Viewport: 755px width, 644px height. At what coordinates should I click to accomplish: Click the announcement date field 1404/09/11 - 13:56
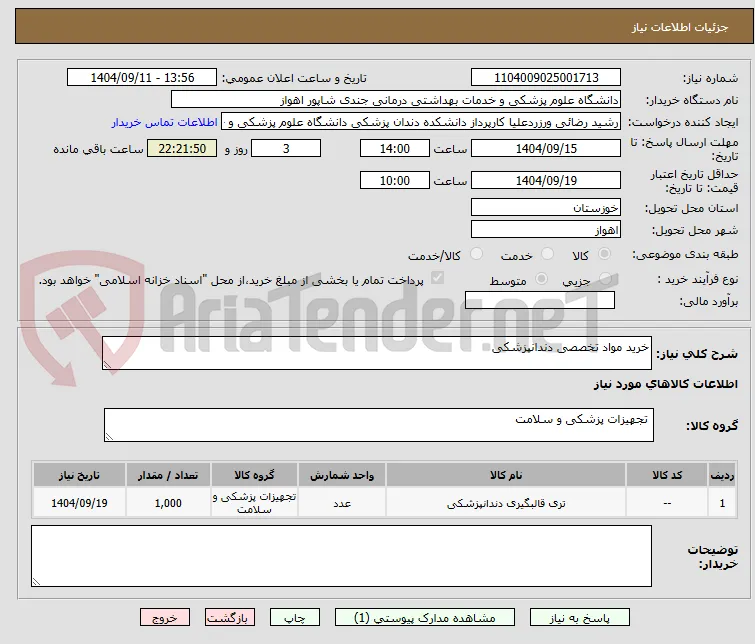[x=142, y=78]
